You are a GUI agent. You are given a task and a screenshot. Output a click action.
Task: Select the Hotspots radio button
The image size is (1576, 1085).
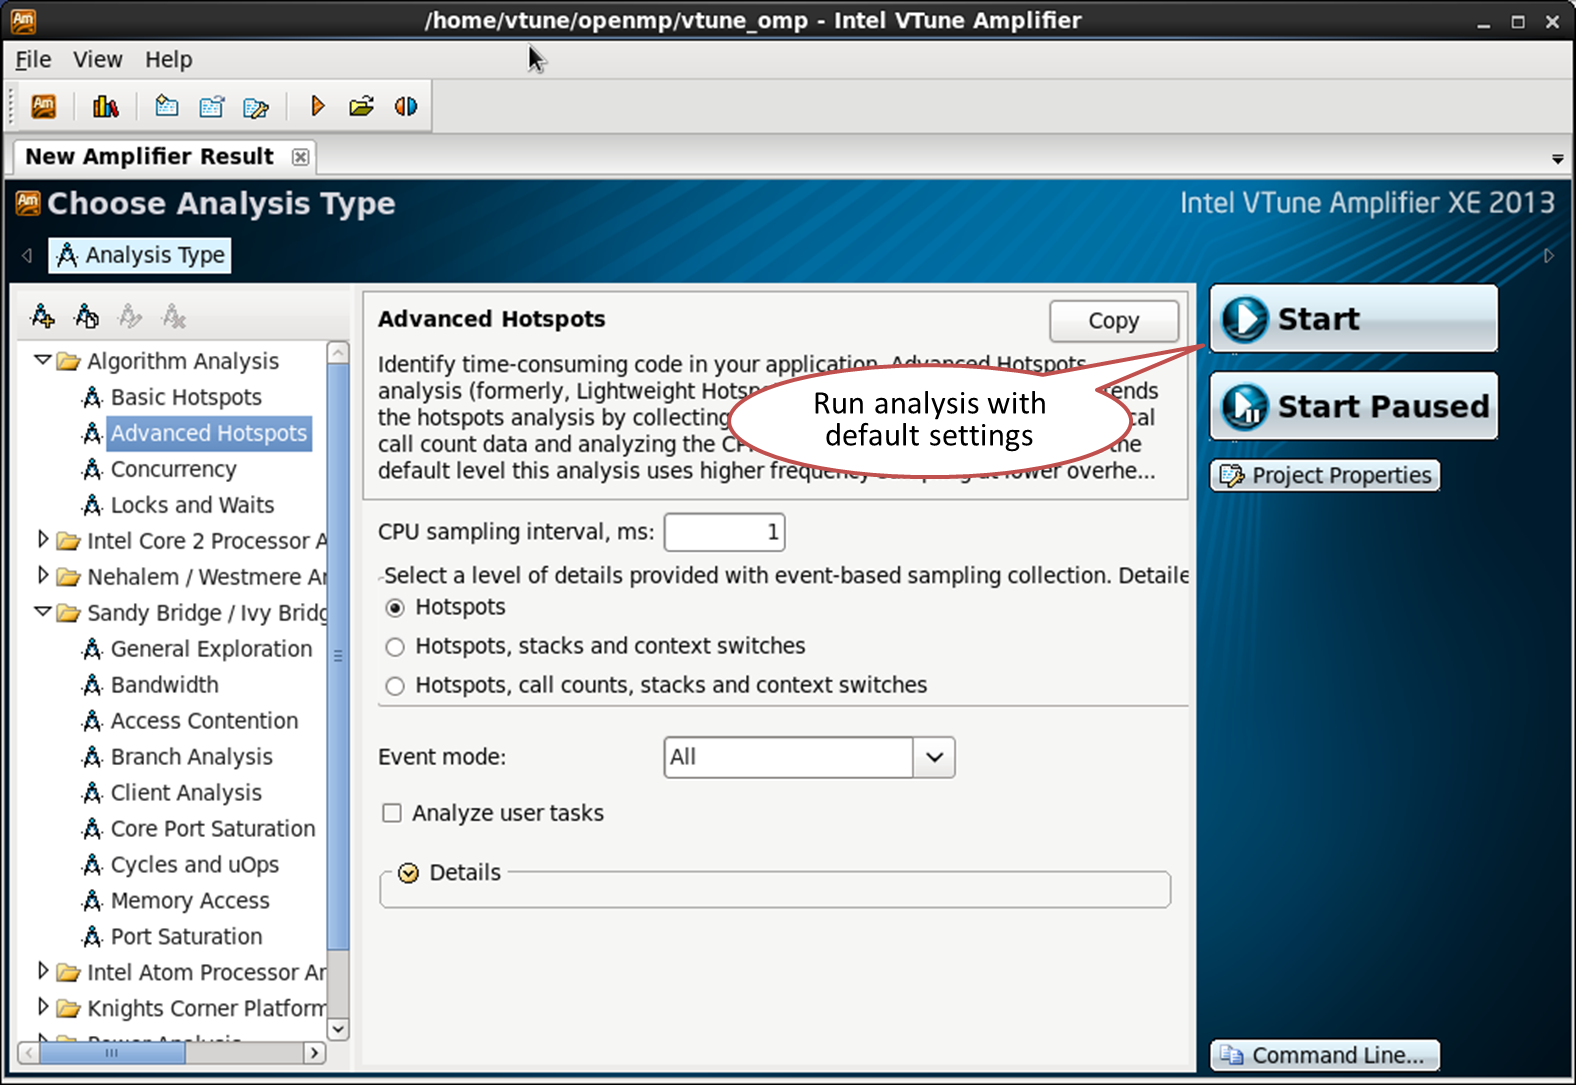coord(395,608)
